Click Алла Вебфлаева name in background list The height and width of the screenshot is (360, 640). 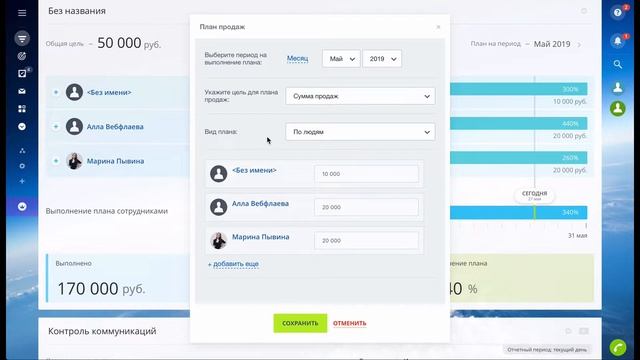click(x=115, y=127)
